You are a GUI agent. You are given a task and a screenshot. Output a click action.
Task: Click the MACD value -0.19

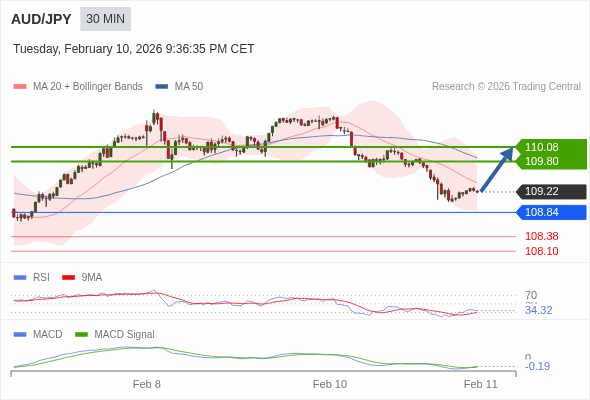point(537,366)
